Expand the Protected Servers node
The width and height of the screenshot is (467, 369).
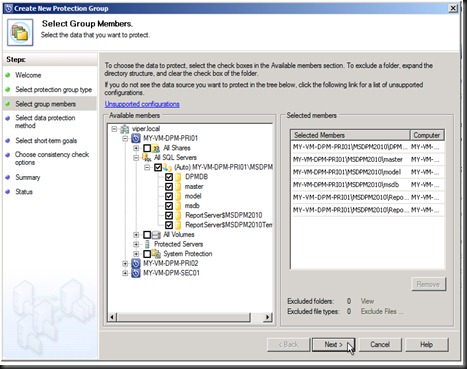point(136,244)
